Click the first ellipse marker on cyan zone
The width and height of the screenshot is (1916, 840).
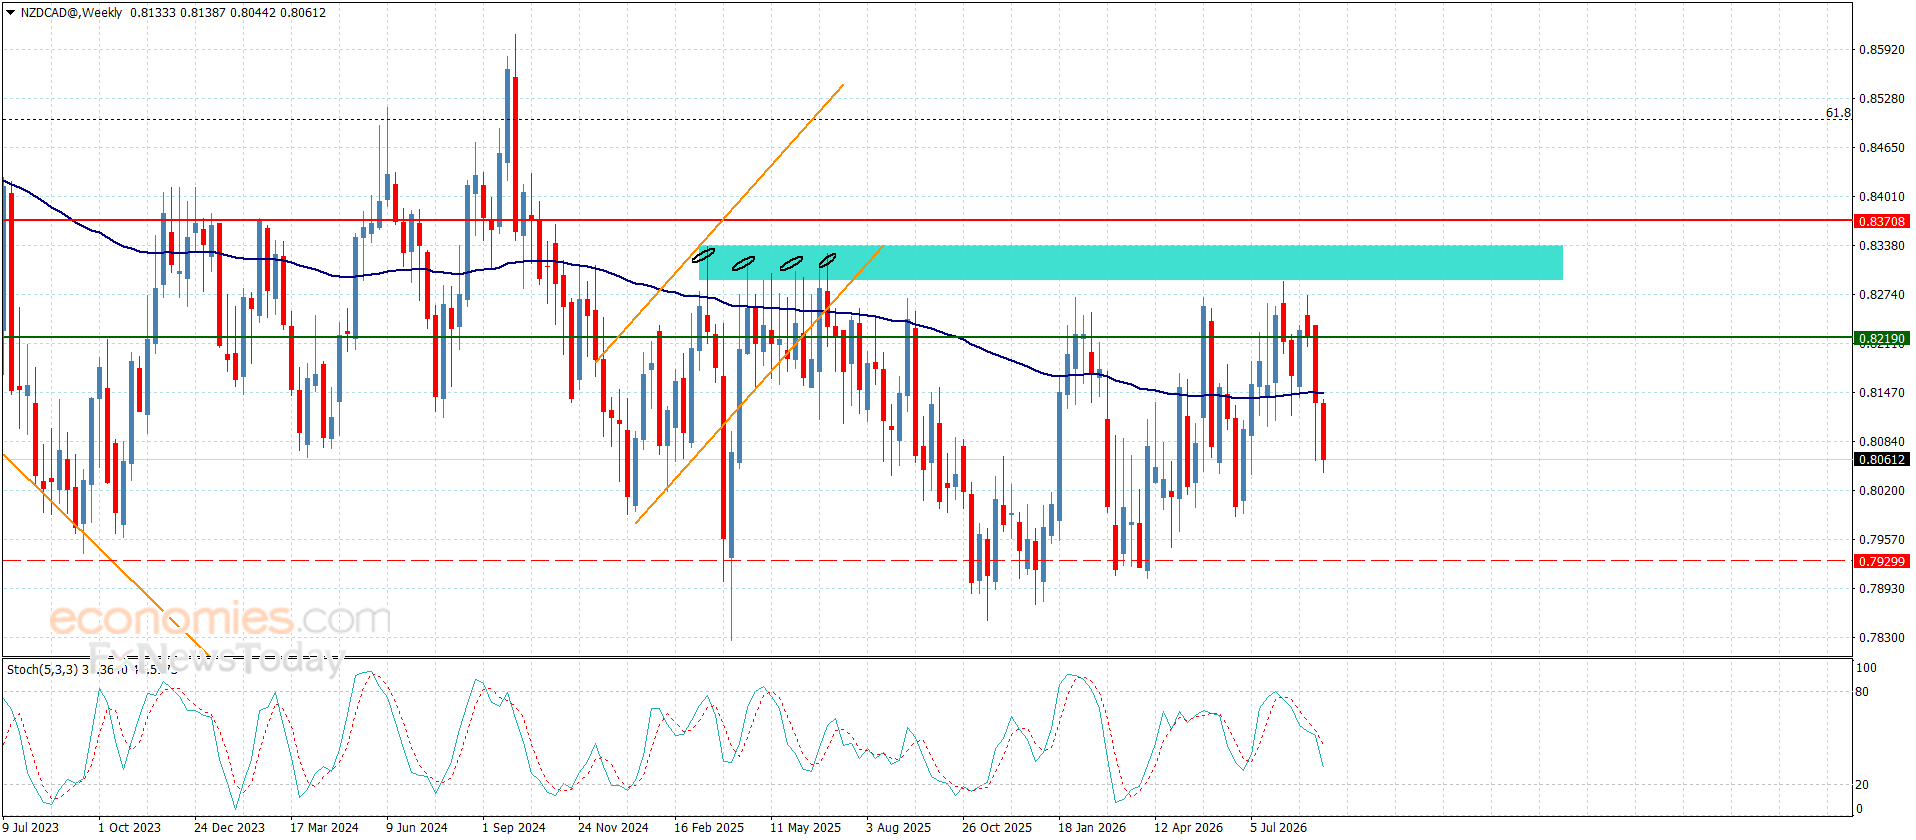click(x=704, y=255)
